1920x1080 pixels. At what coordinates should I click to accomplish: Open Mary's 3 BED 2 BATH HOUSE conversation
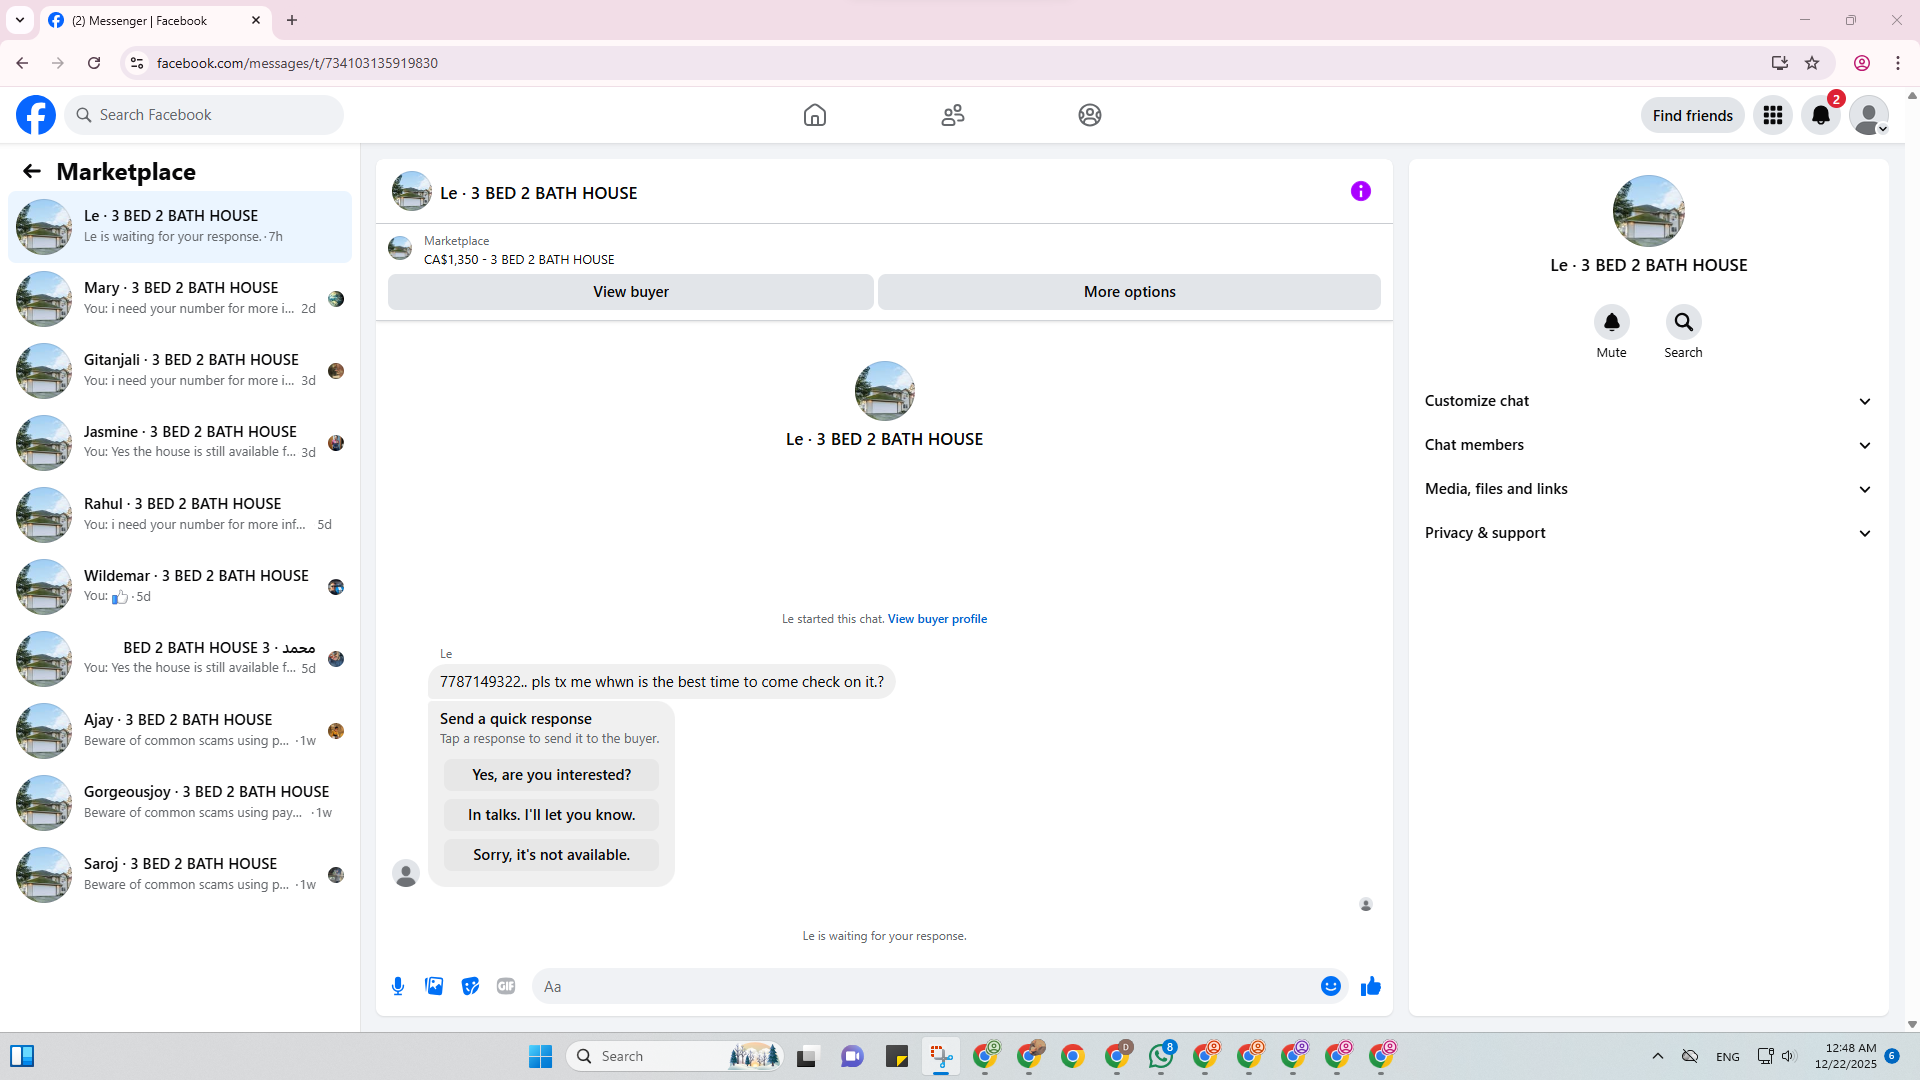180,299
